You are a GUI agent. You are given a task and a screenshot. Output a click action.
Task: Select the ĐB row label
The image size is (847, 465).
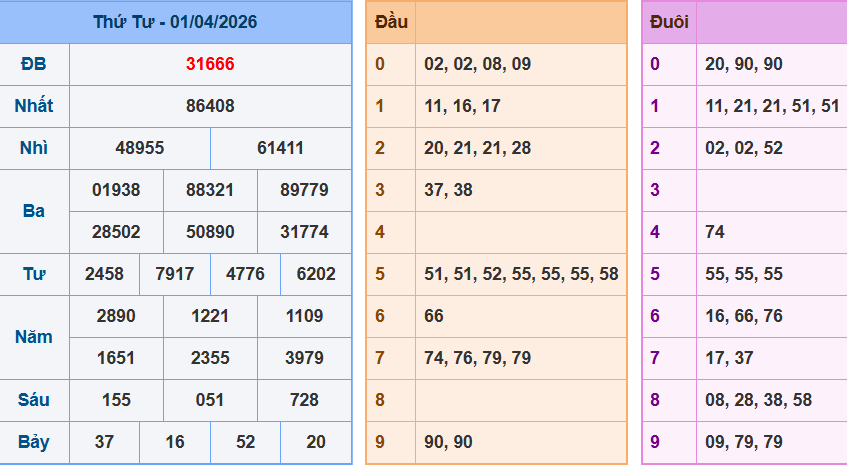[x=34, y=64]
